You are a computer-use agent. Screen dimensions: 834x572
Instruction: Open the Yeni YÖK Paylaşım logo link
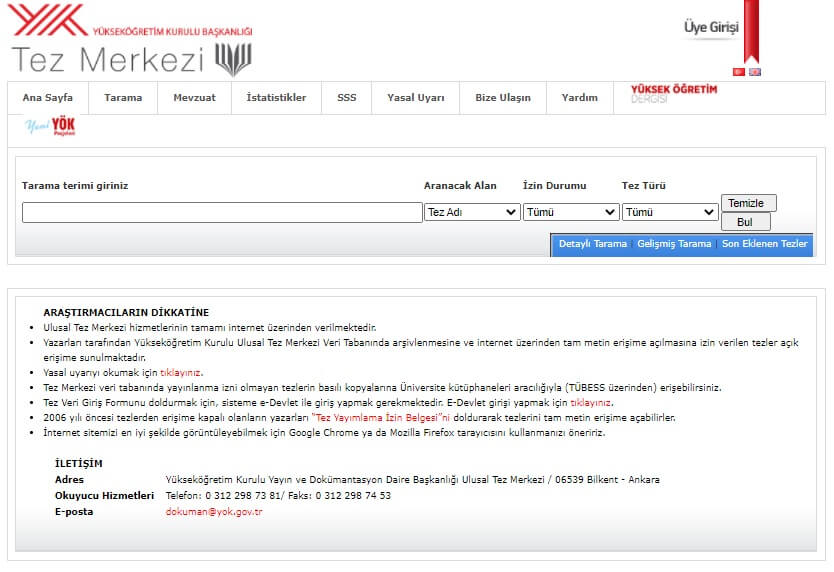point(50,126)
